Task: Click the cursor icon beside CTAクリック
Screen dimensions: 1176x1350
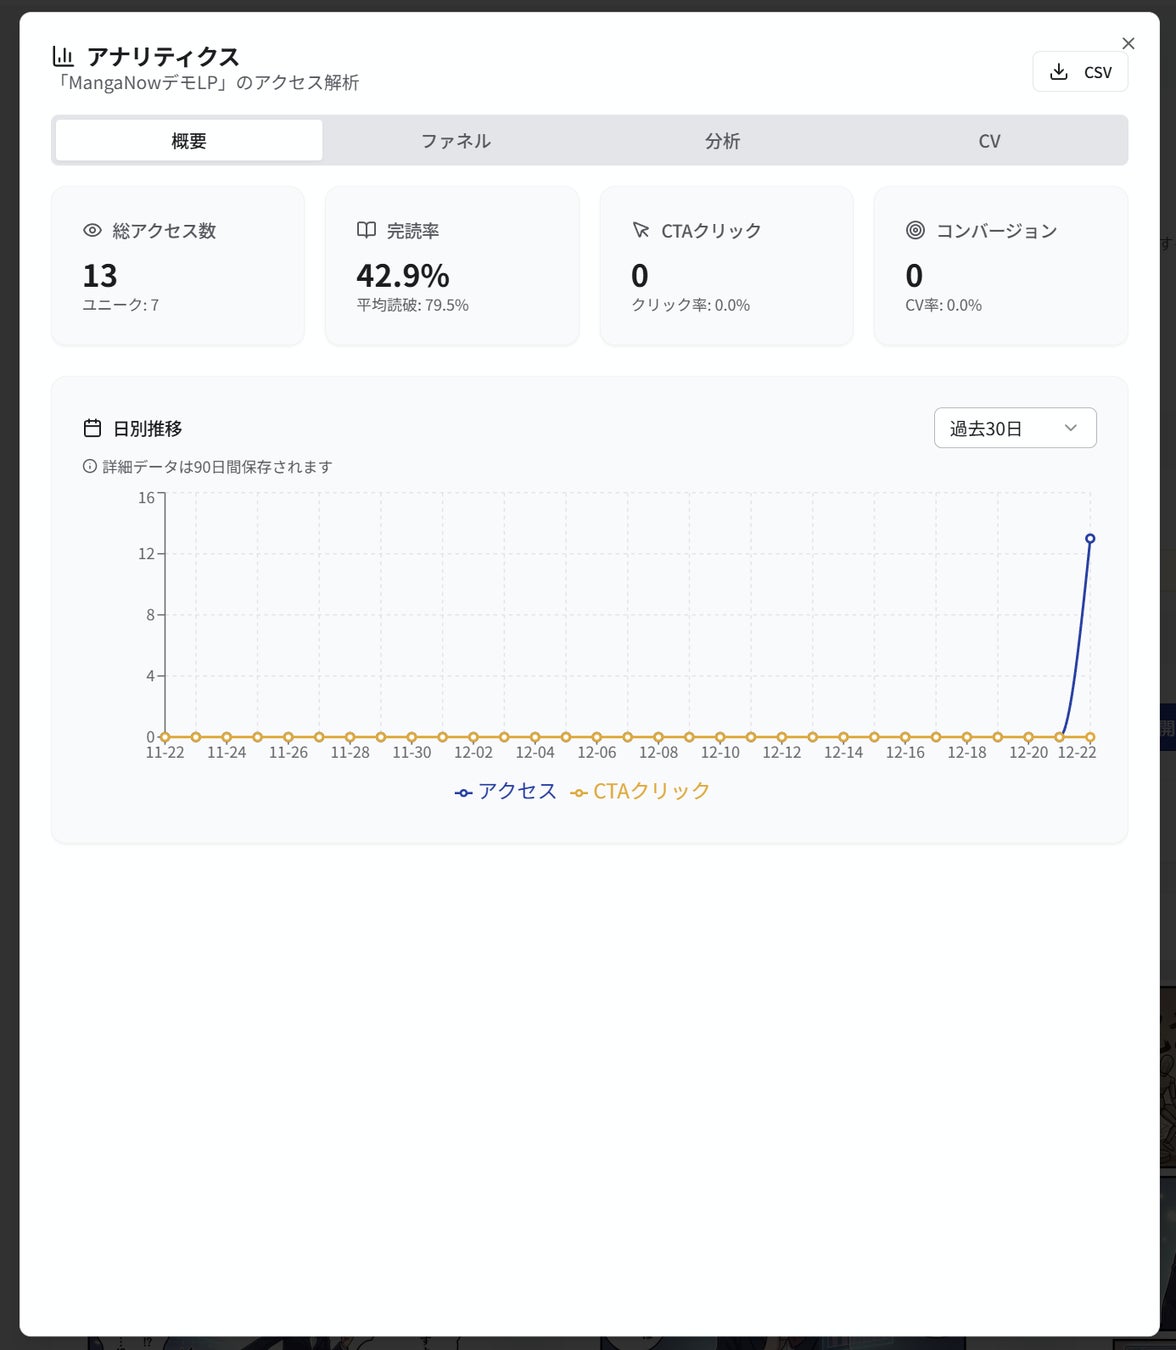Action: (641, 230)
